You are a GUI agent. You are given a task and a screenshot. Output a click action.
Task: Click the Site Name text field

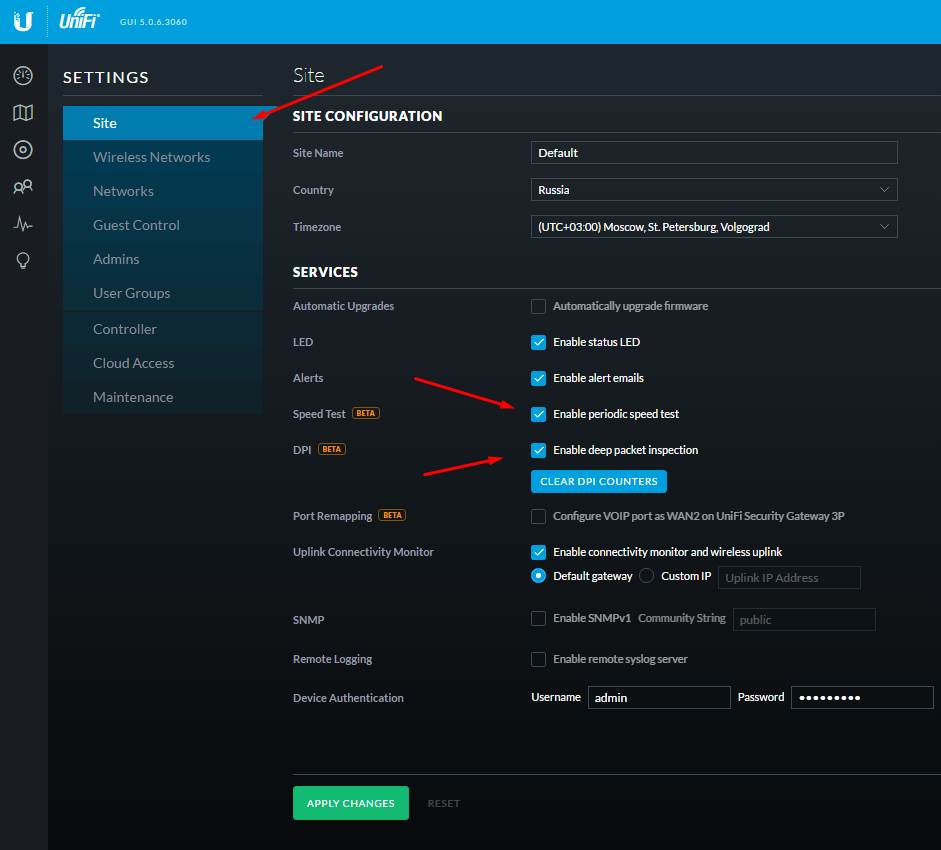pos(713,153)
